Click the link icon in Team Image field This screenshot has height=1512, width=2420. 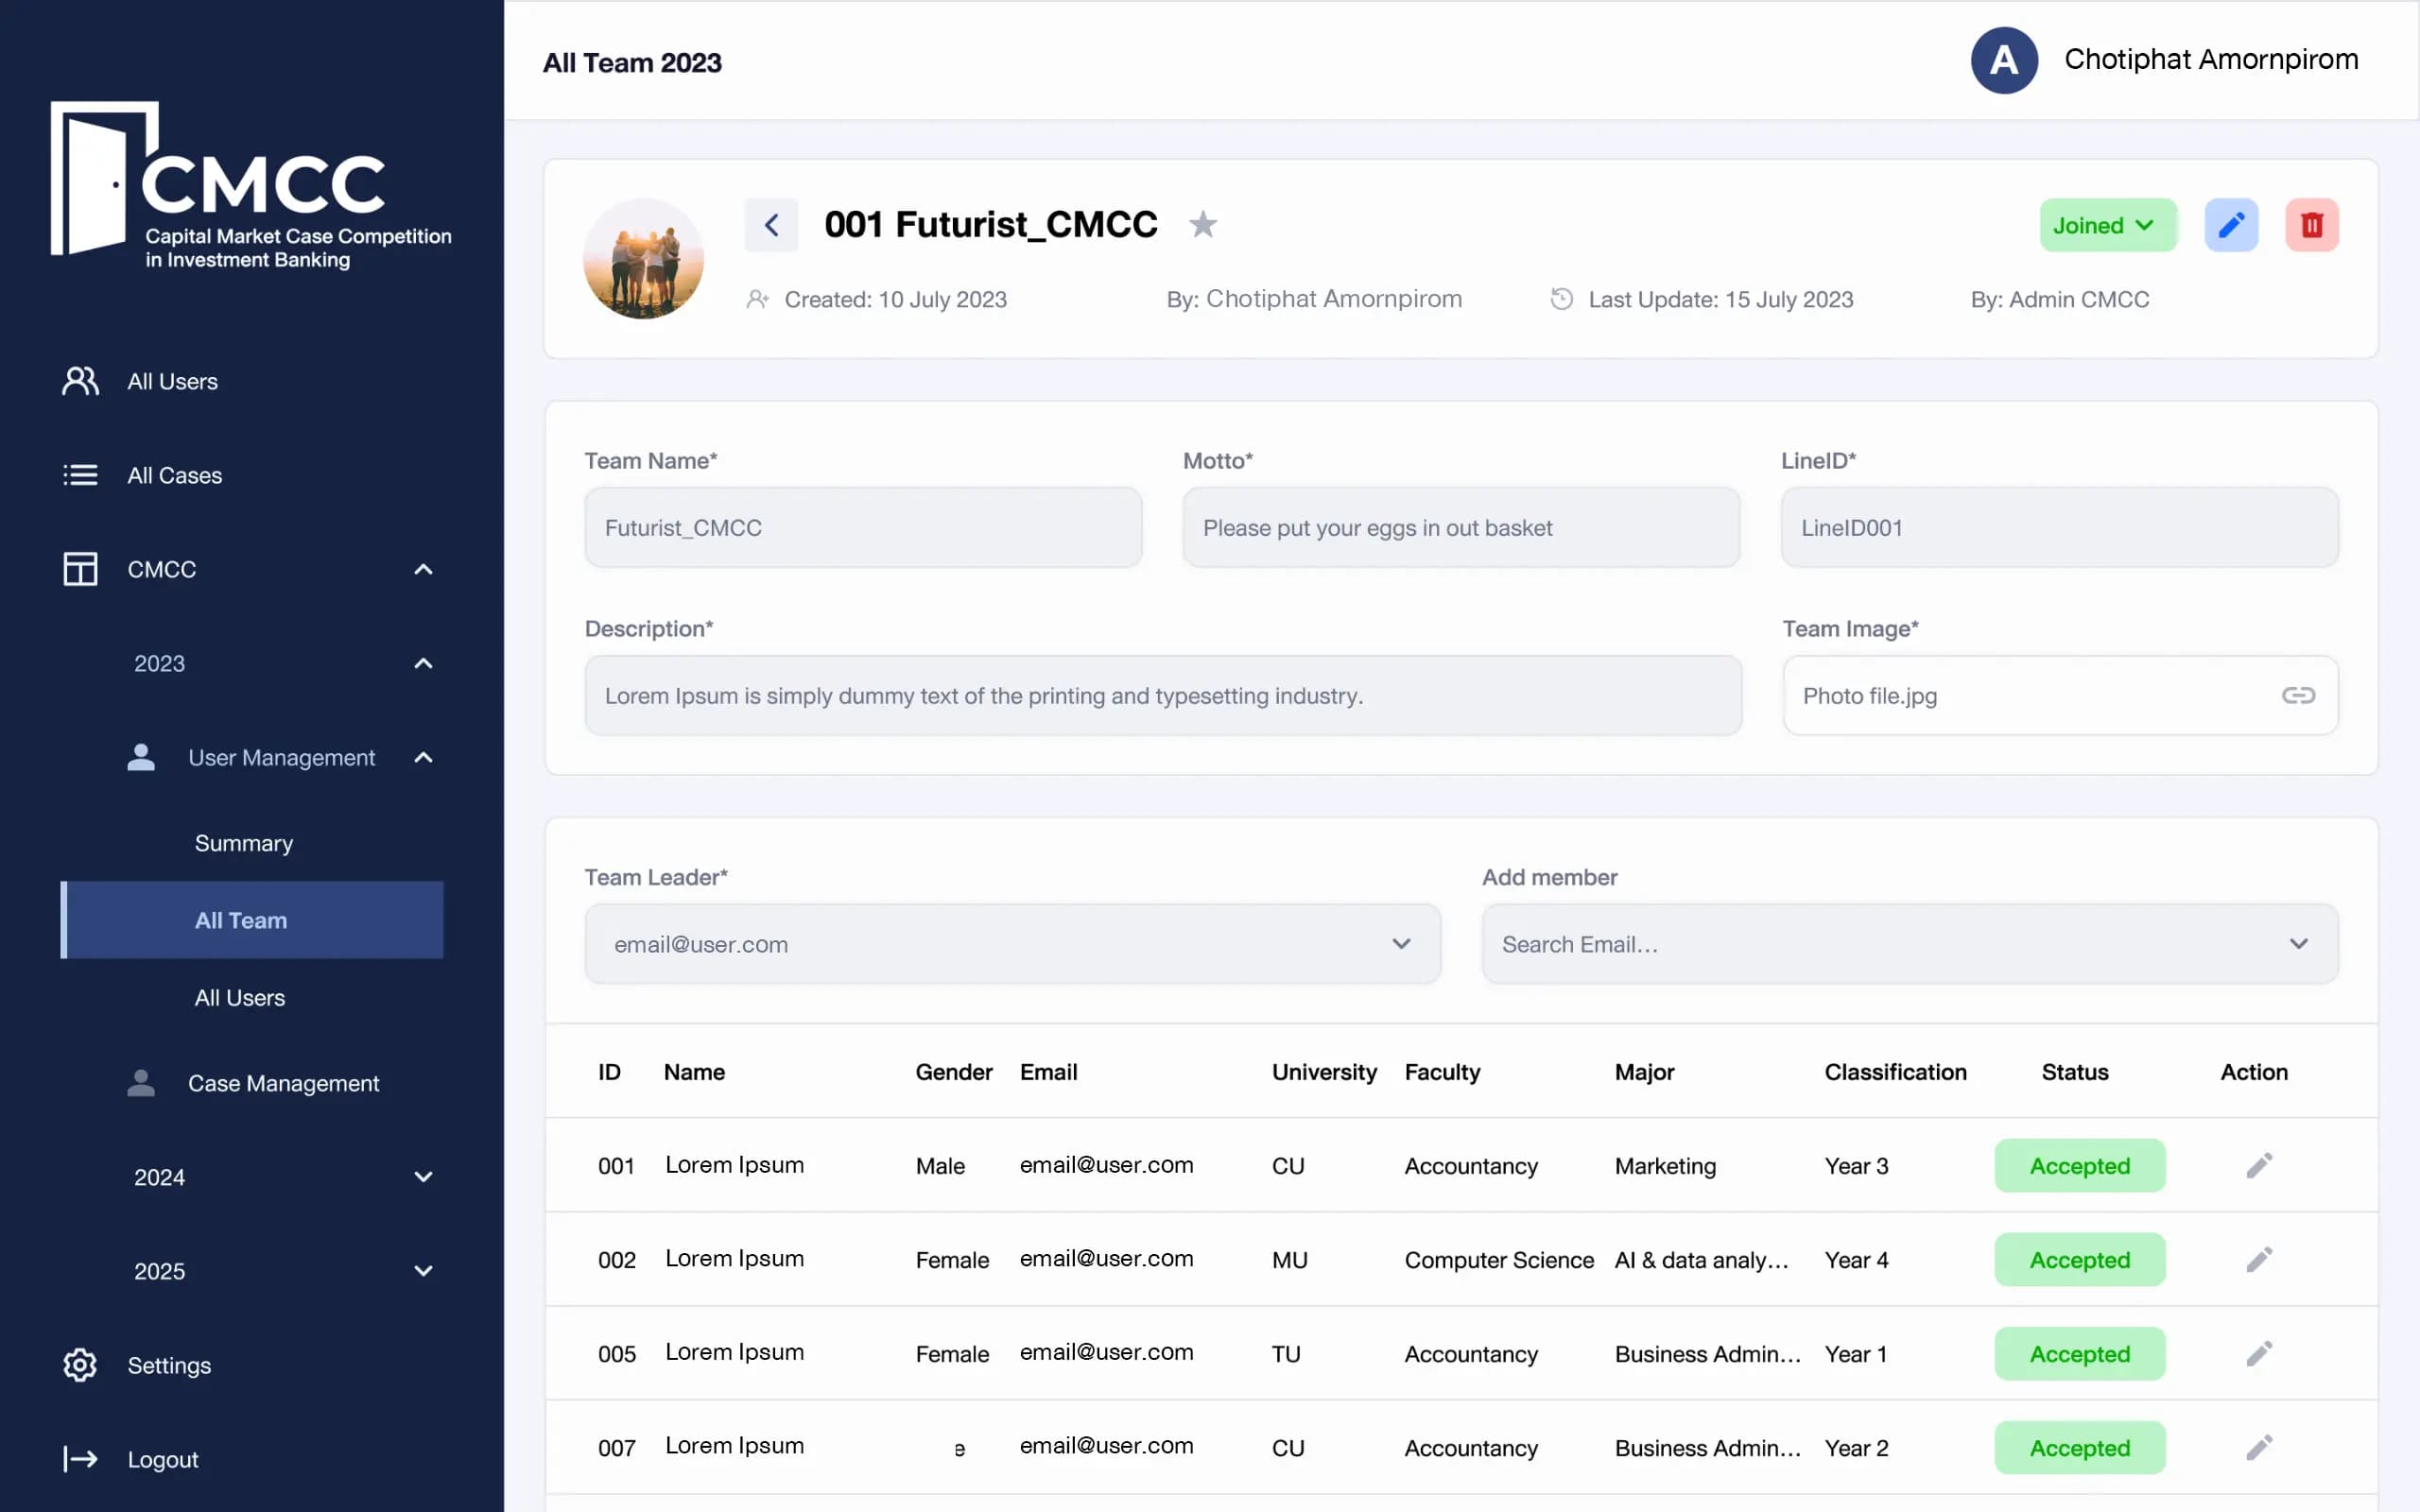[x=2297, y=695]
